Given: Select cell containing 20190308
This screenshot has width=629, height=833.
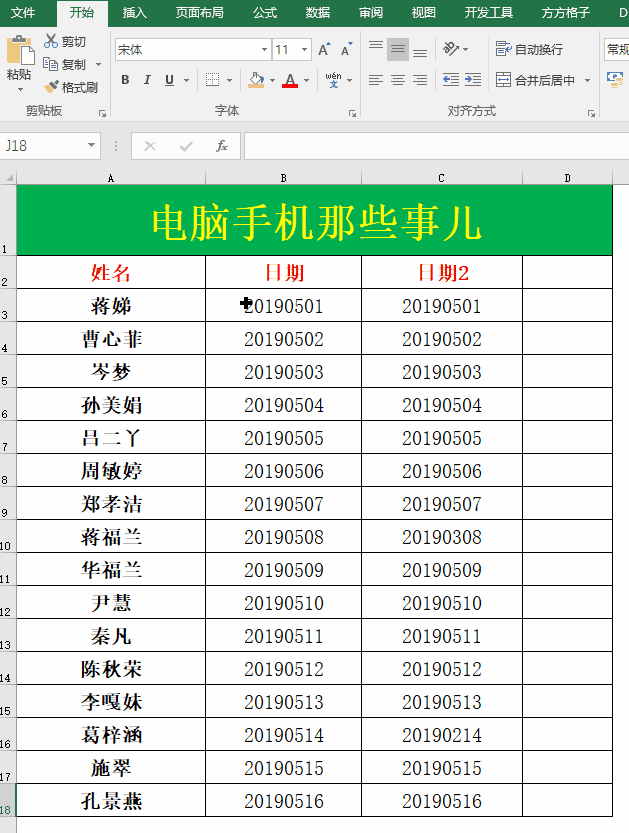Looking at the screenshot, I should point(442,537).
